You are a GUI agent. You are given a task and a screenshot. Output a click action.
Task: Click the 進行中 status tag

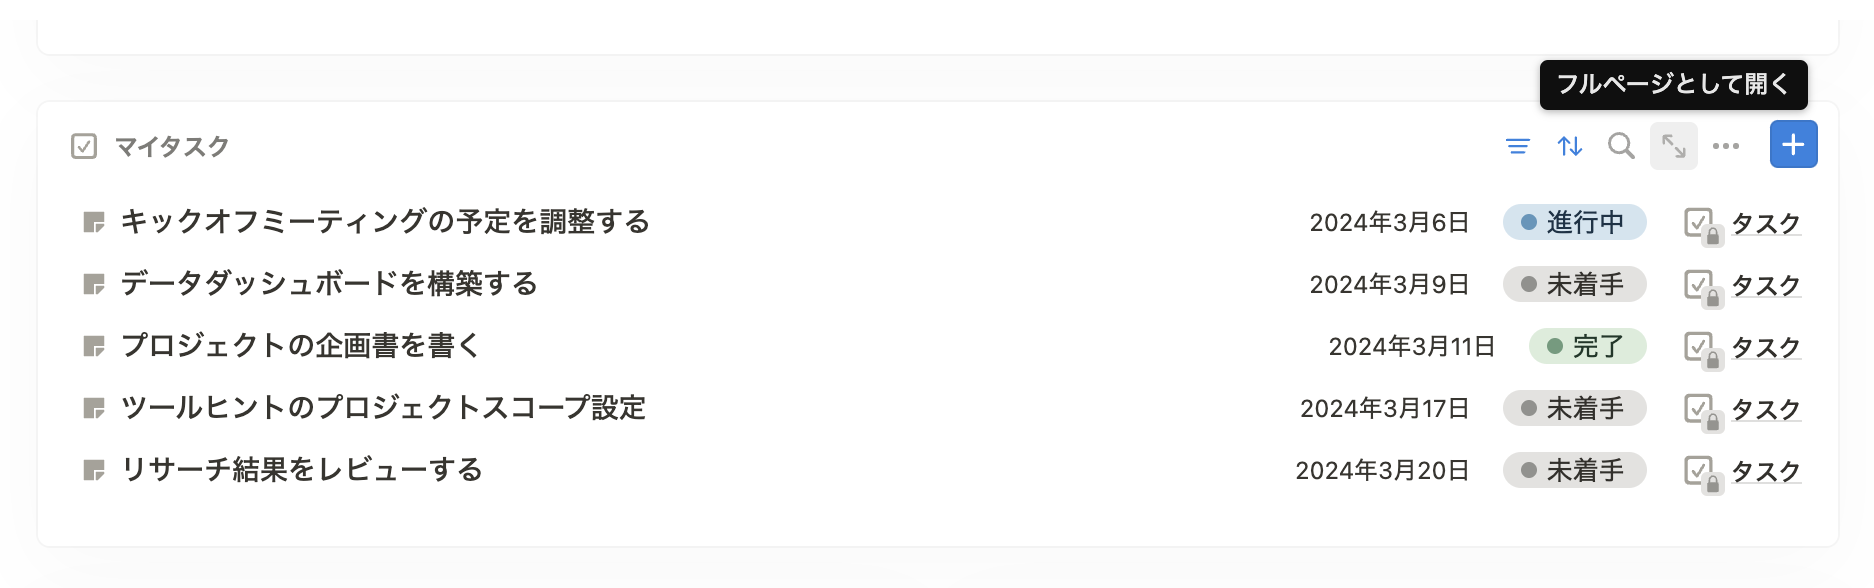tap(1574, 222)
